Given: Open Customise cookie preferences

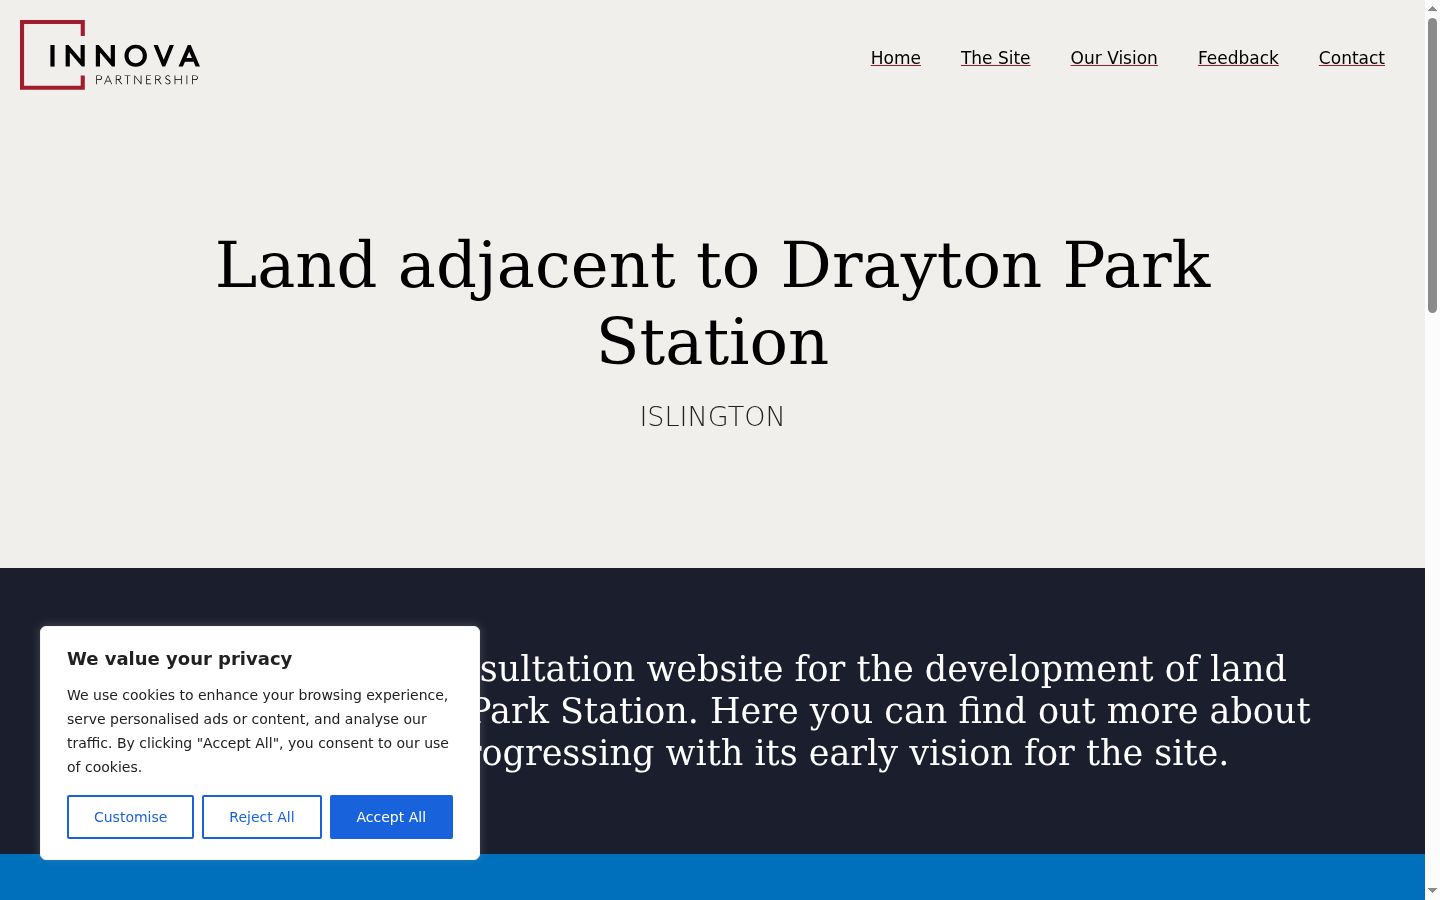Looking at the screenshot, I should click(130, 817).
